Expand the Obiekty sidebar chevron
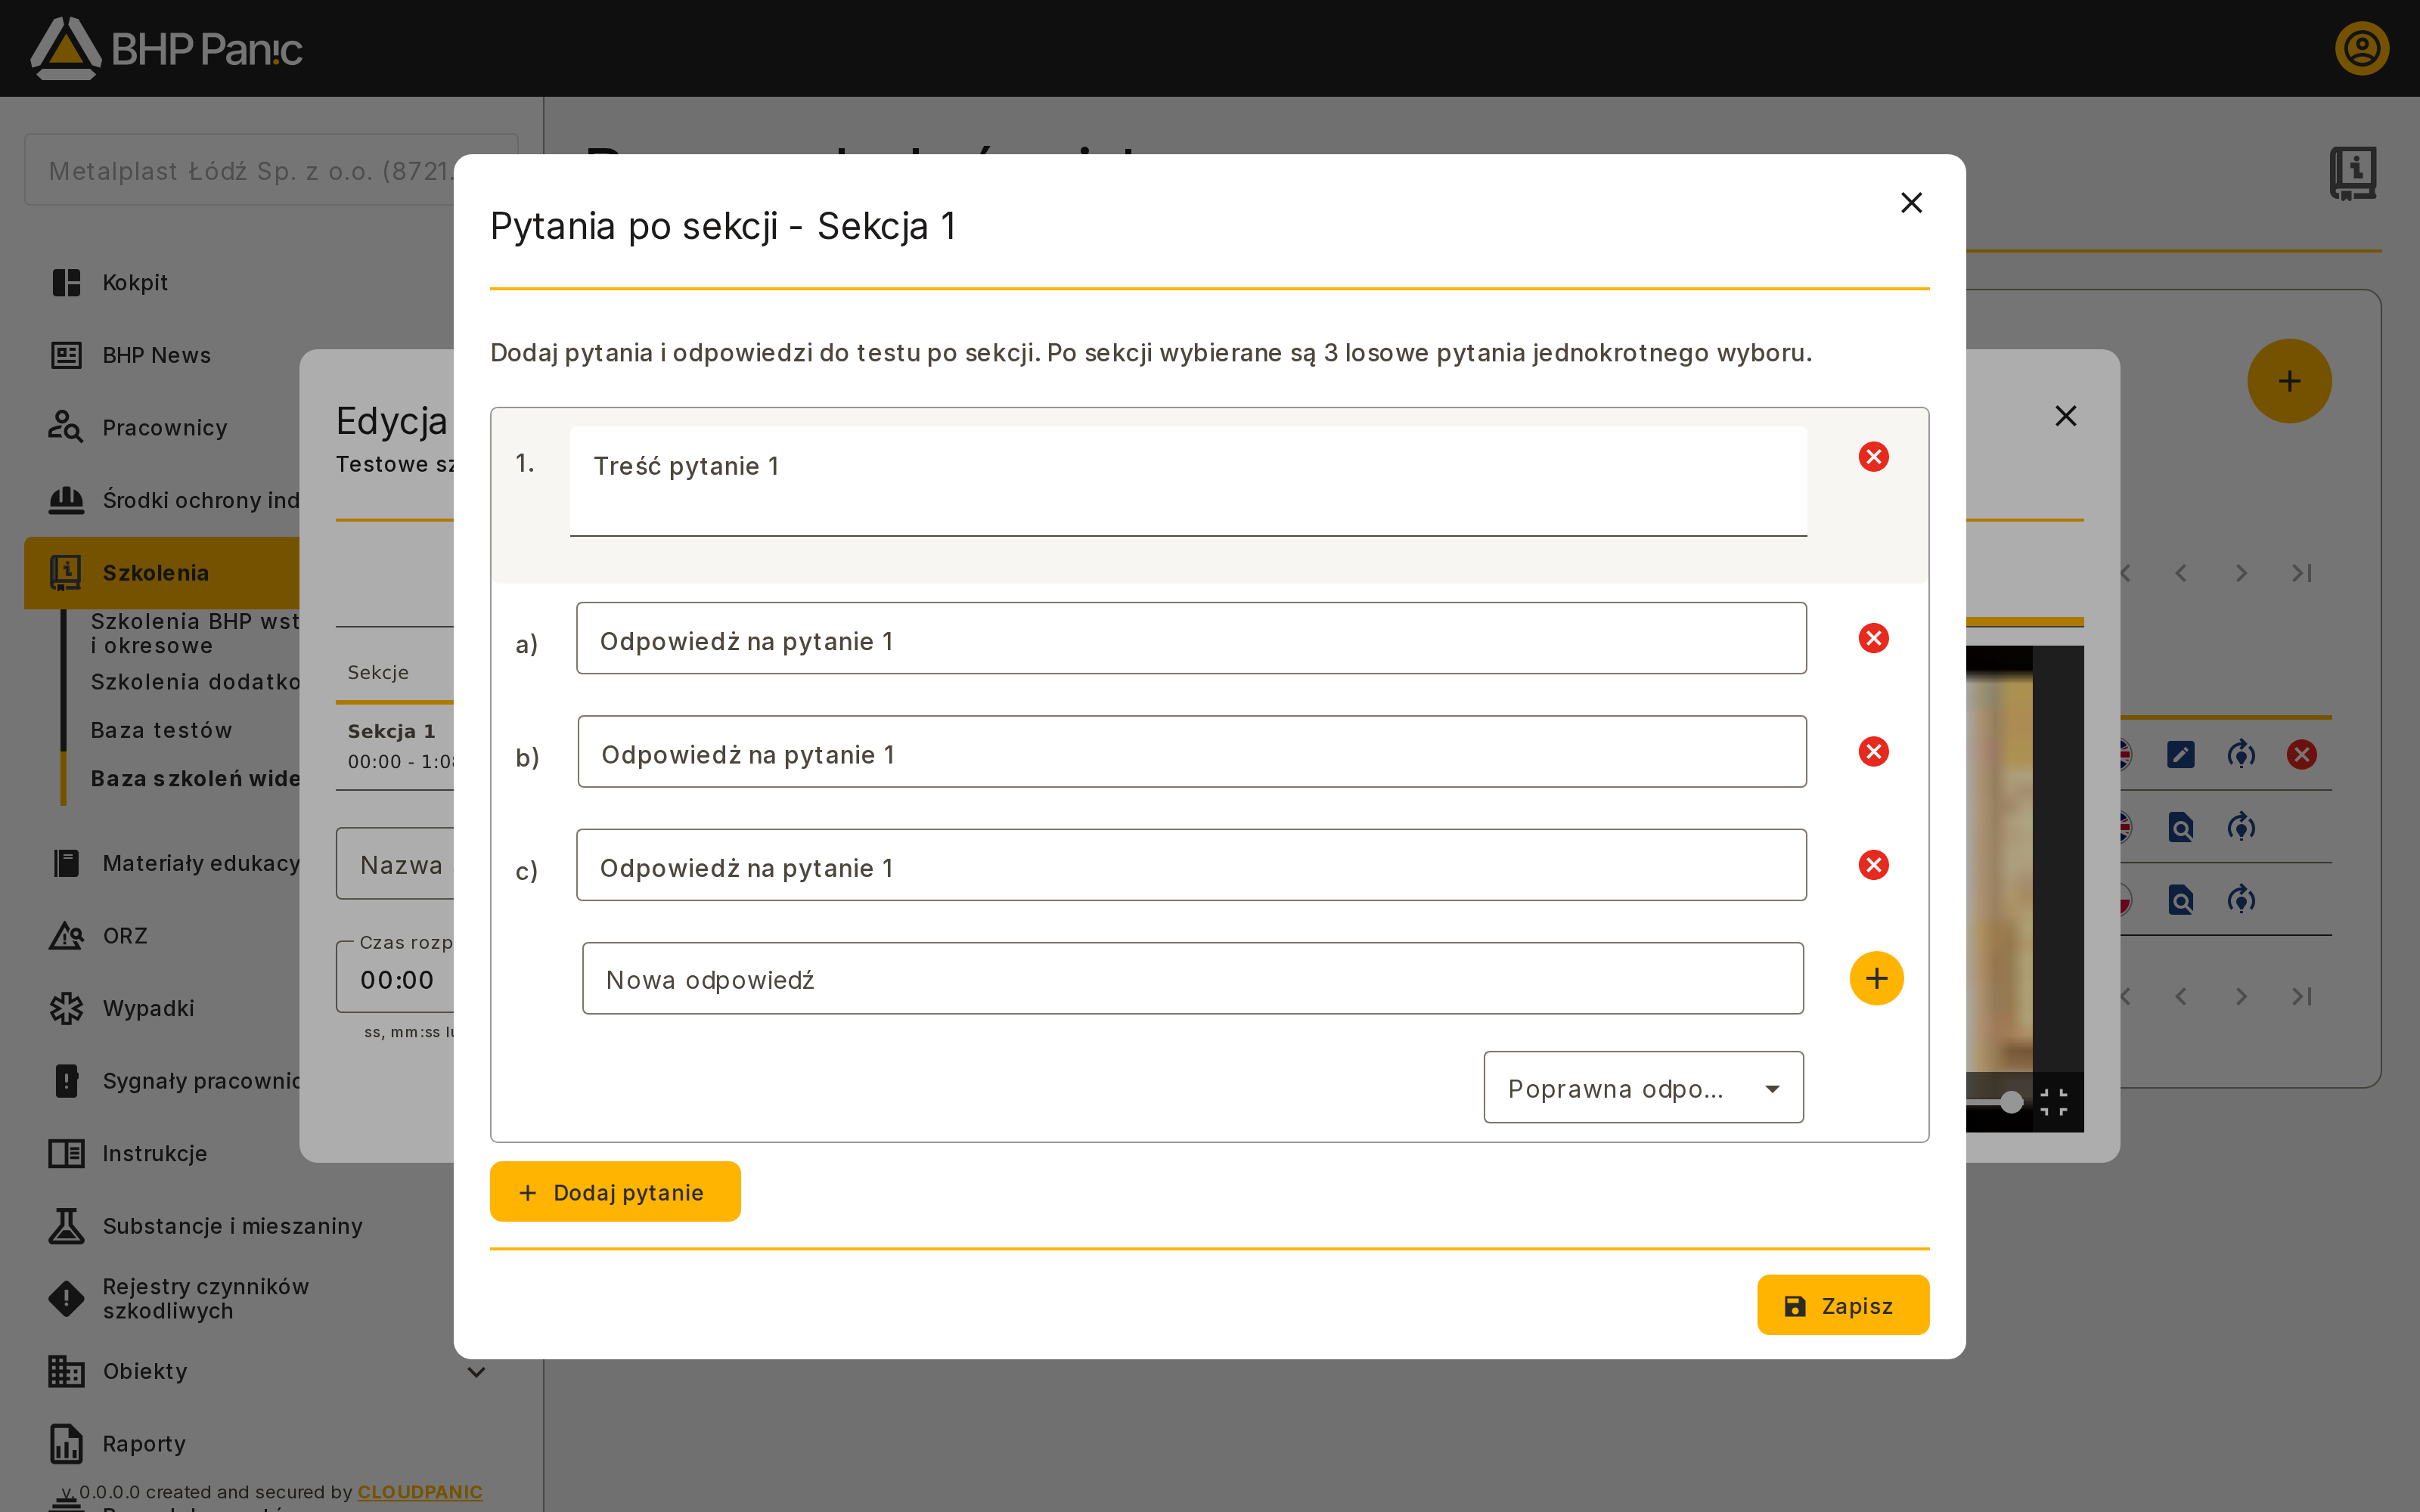2420x1512 pixels. 477,1372
